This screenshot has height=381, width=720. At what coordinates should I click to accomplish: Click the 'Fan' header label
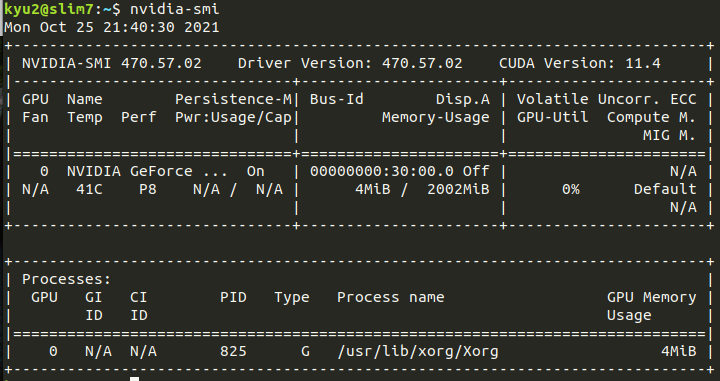pos(35,118)
